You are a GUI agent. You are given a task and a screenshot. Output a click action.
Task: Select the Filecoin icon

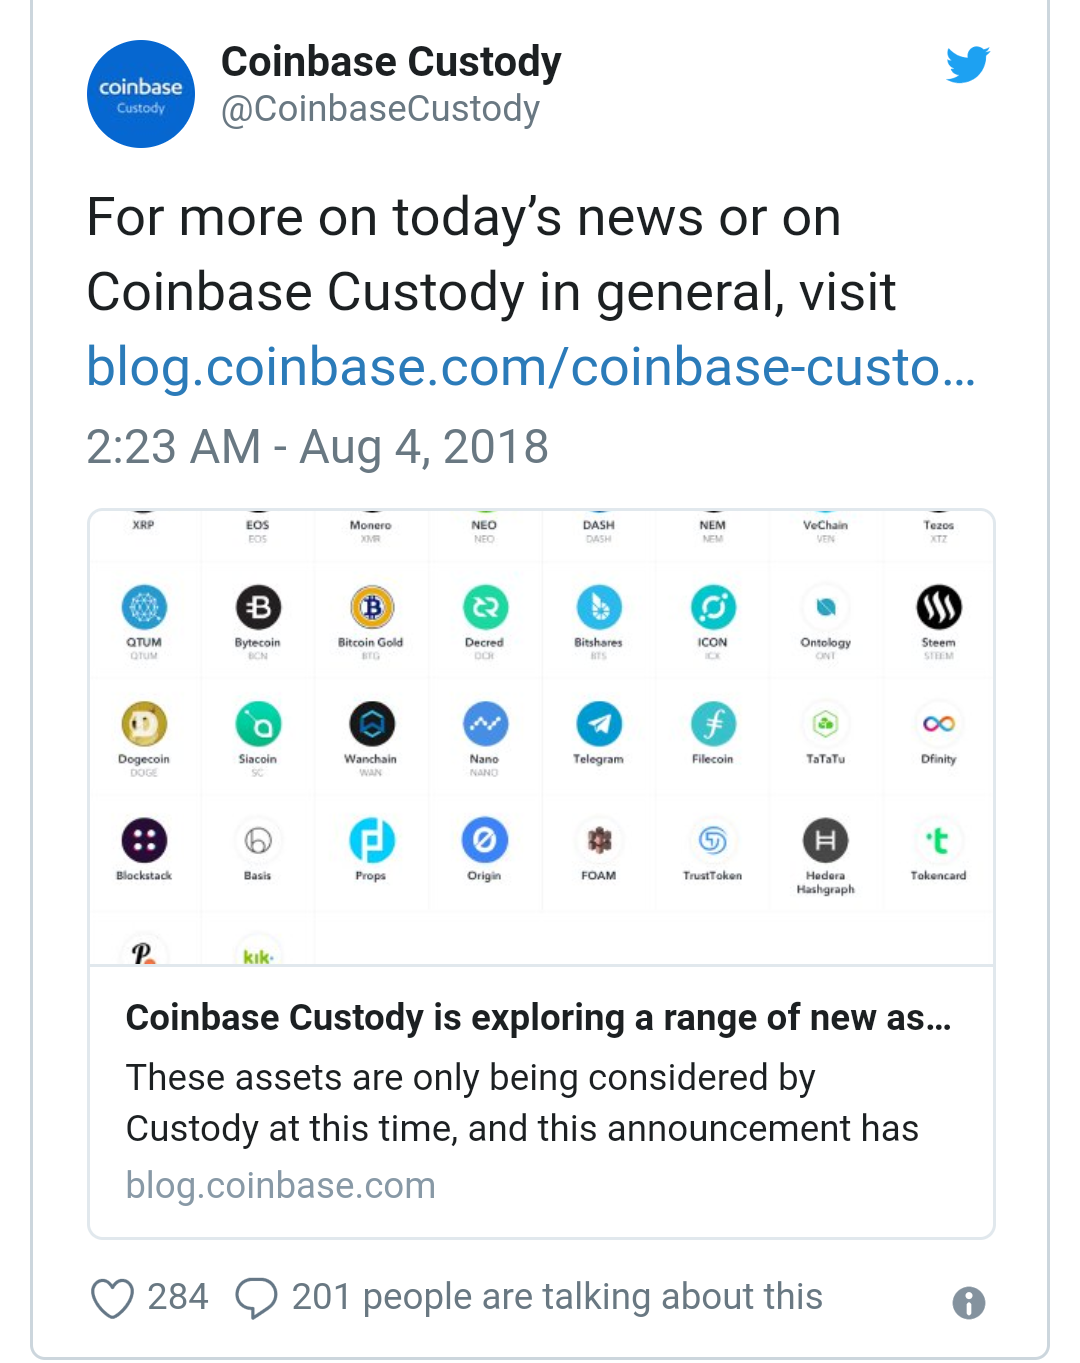click(712, 724)
